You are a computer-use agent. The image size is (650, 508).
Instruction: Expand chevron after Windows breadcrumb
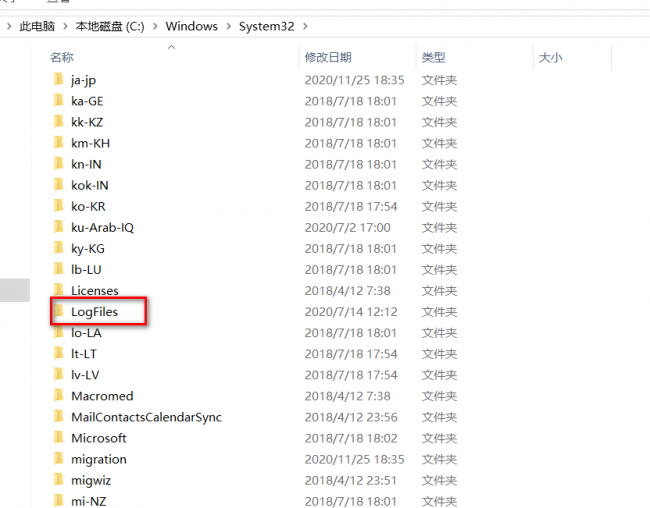pos(228,26)
